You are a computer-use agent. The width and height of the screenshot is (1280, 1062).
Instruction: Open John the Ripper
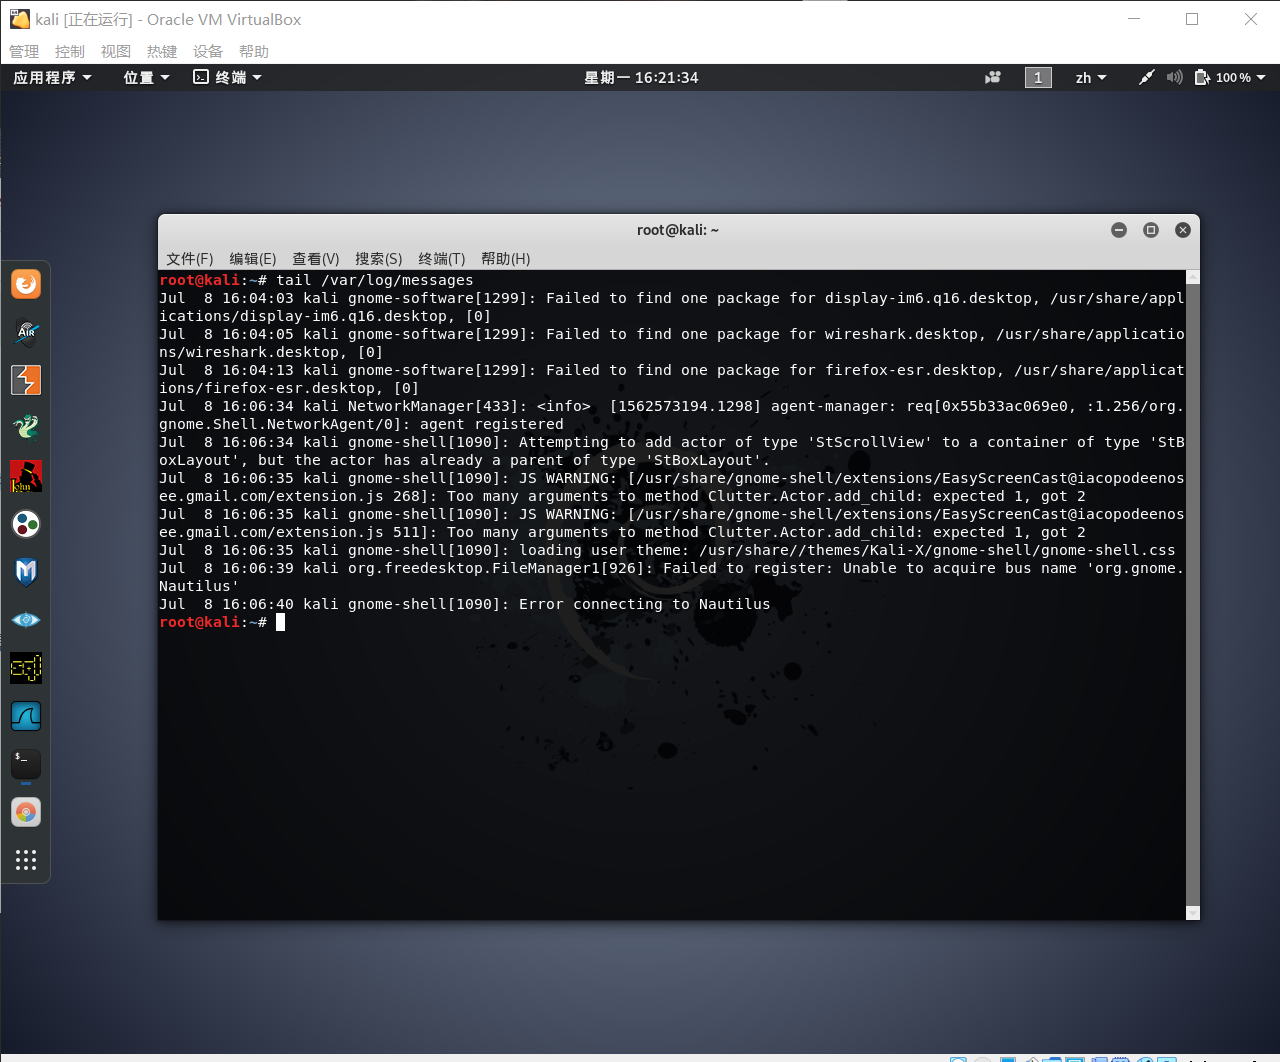coord(25,477)
